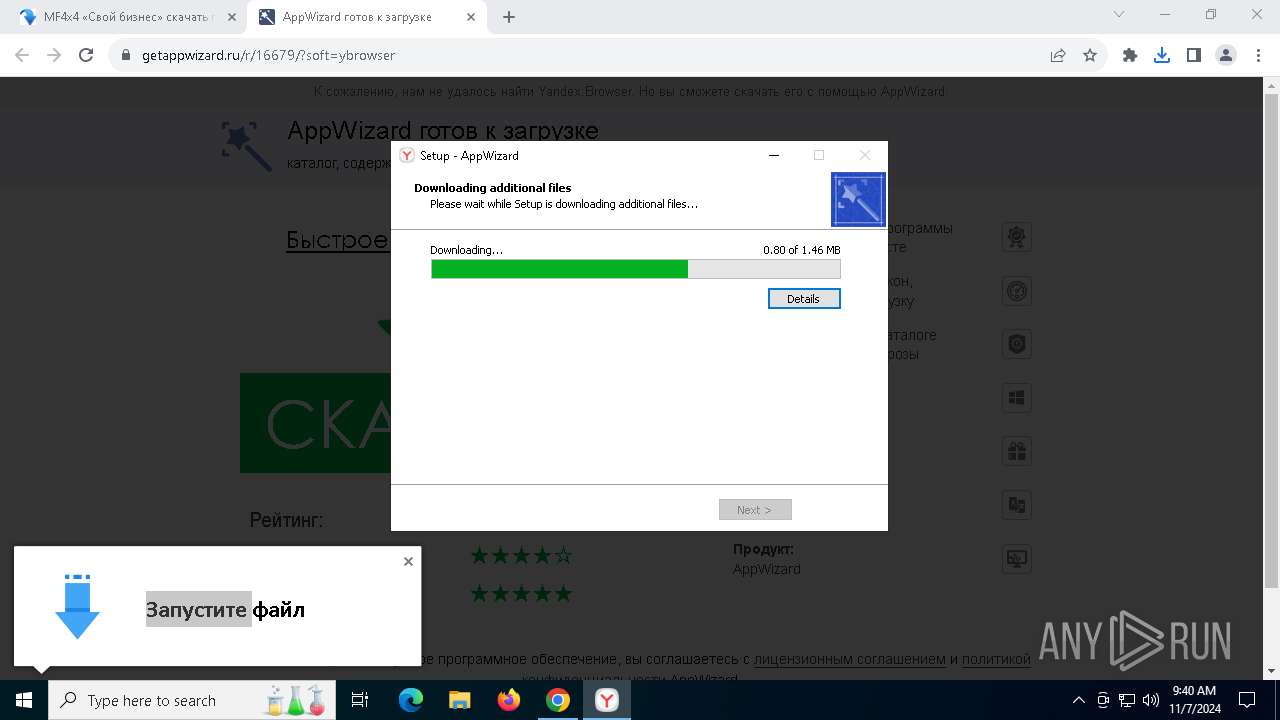Click the share page icon

click(x=1058, y=55)
